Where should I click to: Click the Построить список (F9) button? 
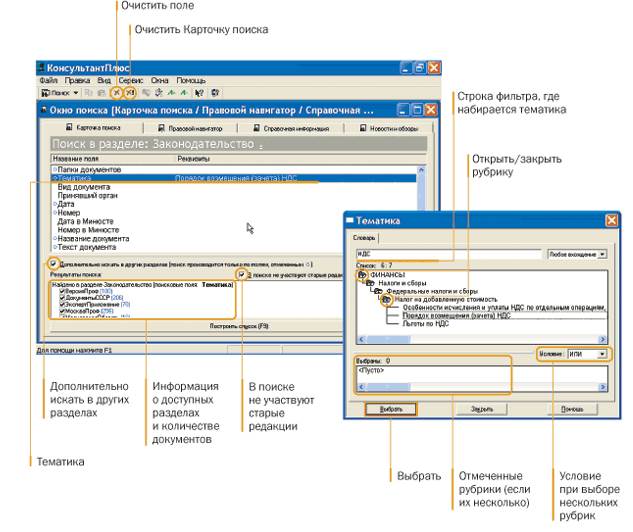pyautogui.click(x=239, y=326)
